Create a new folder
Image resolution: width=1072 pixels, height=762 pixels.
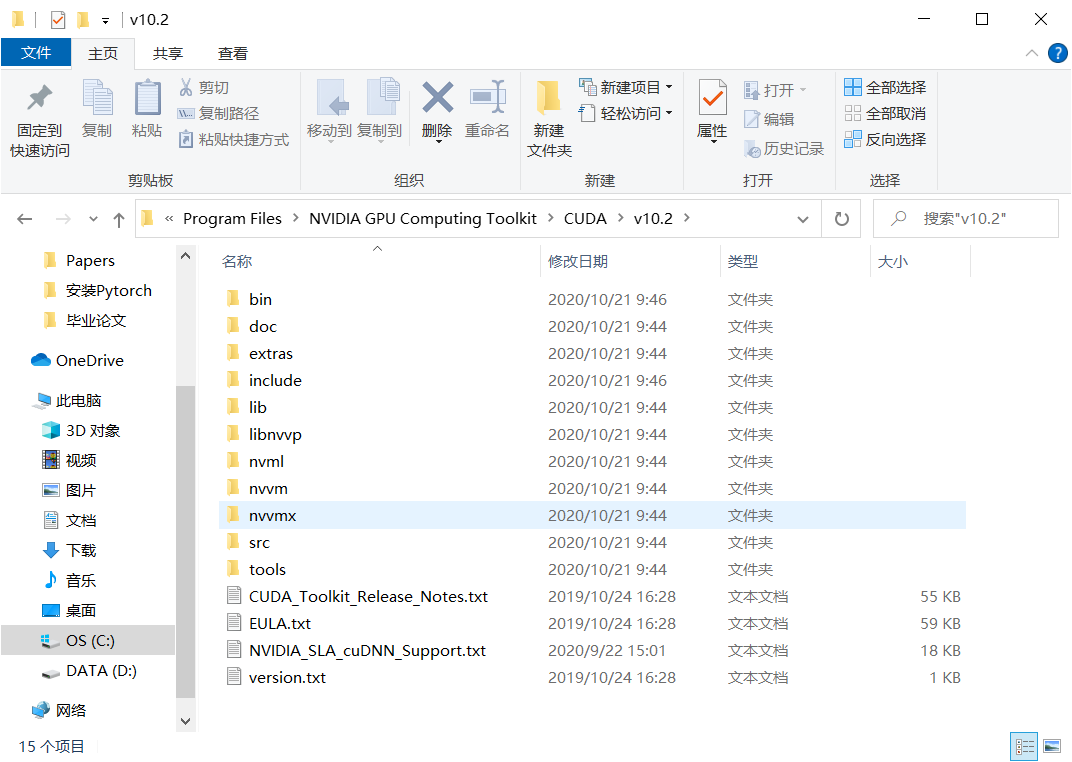coord(549,120)
